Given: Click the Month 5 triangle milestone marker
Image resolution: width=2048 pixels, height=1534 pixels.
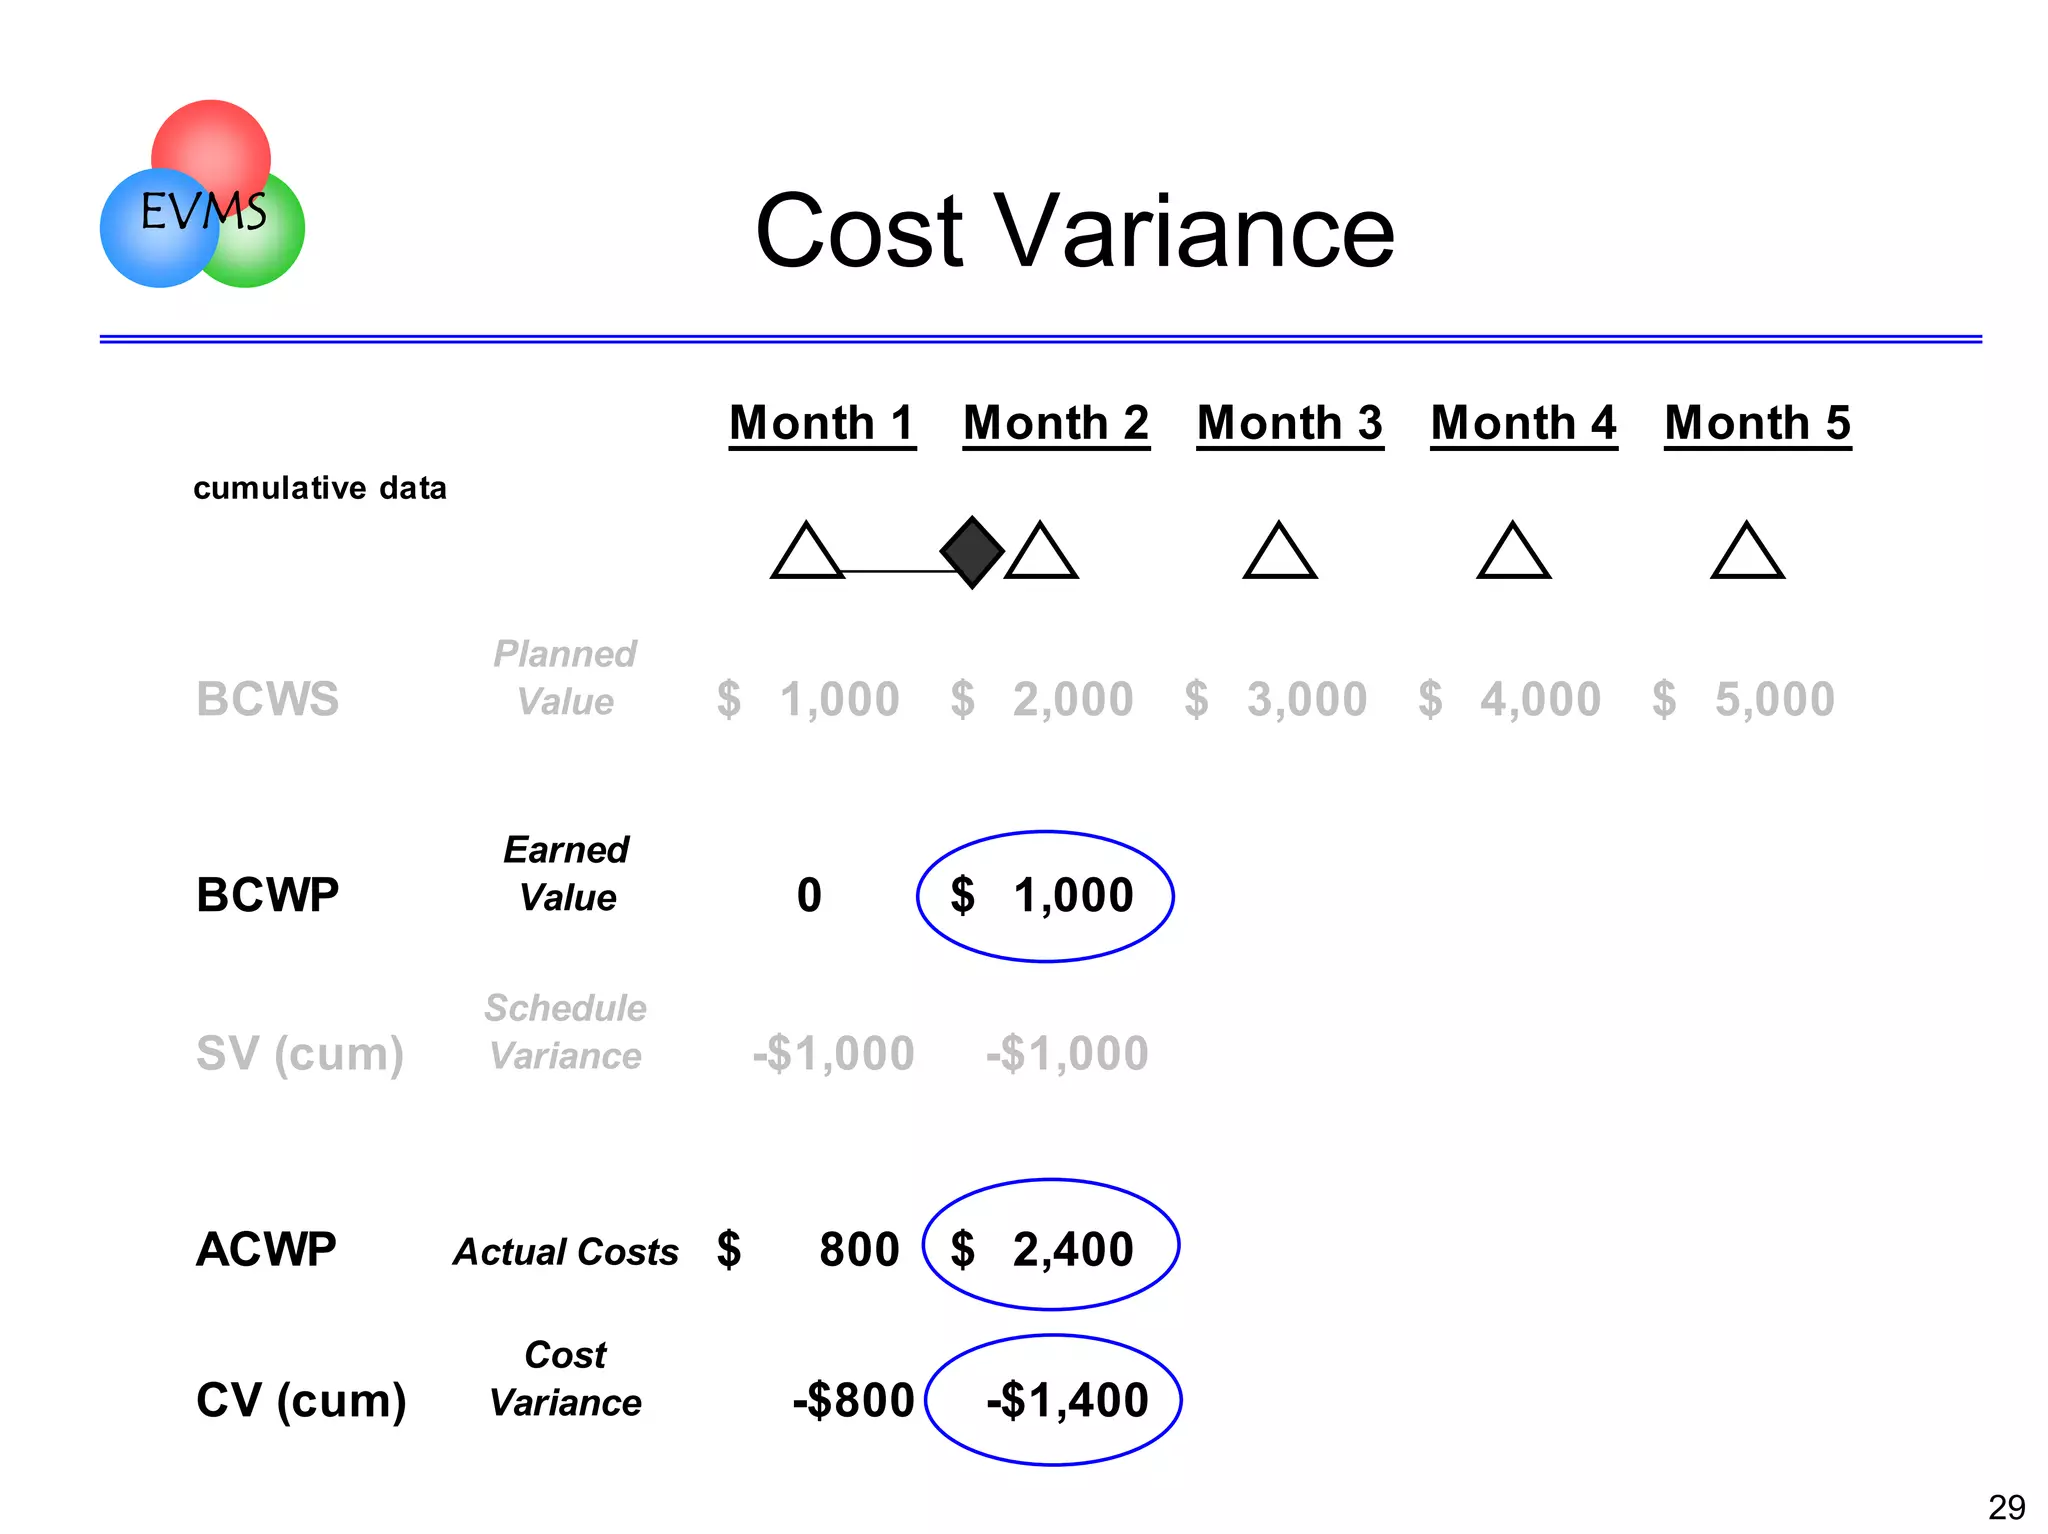Looking at the screenshot, I should [1748, 550].
